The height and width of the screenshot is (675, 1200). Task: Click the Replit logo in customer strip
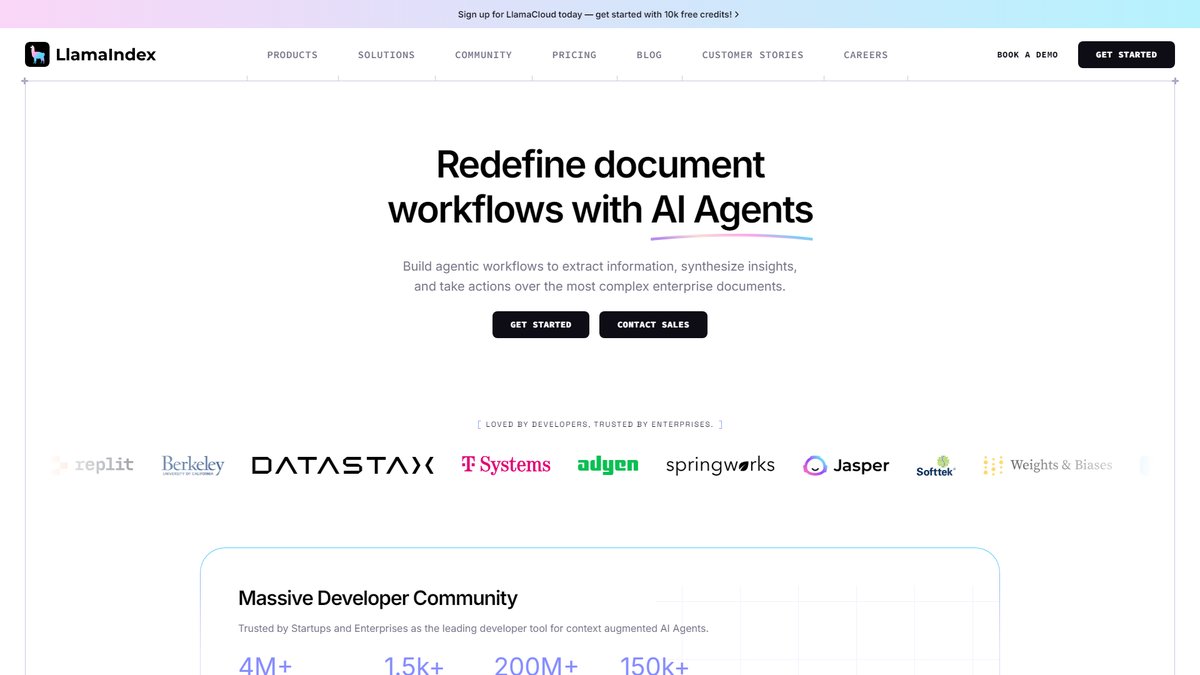92,465
